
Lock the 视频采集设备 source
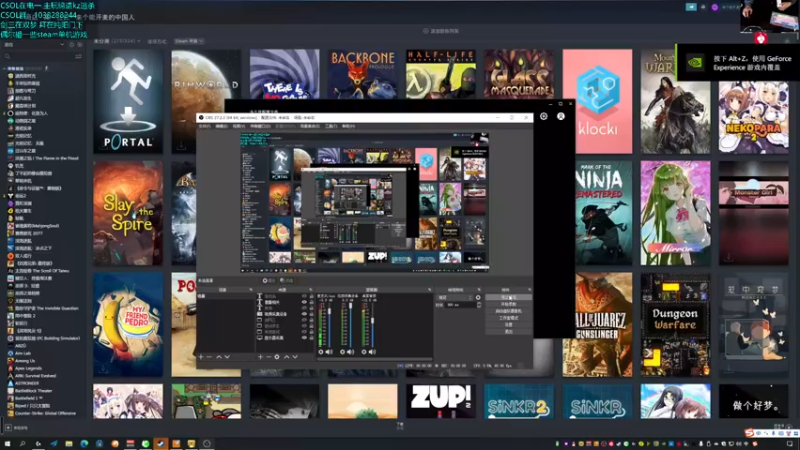(x=312, y=314)
